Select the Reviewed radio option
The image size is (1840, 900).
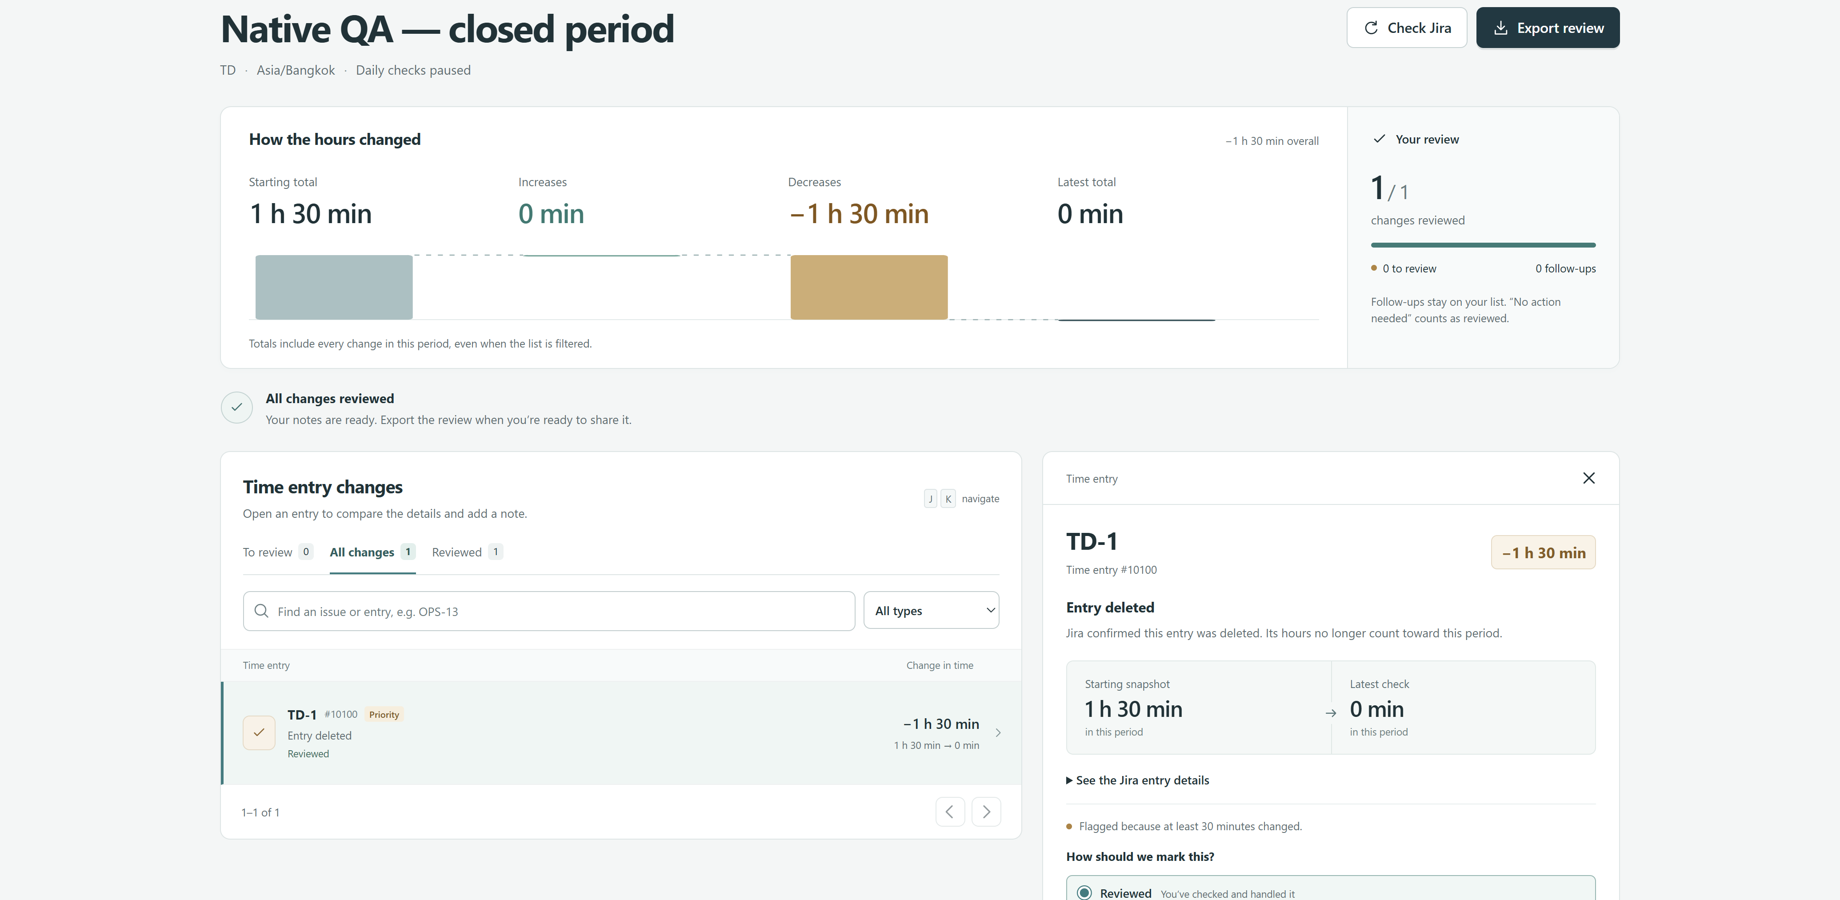1085,893
